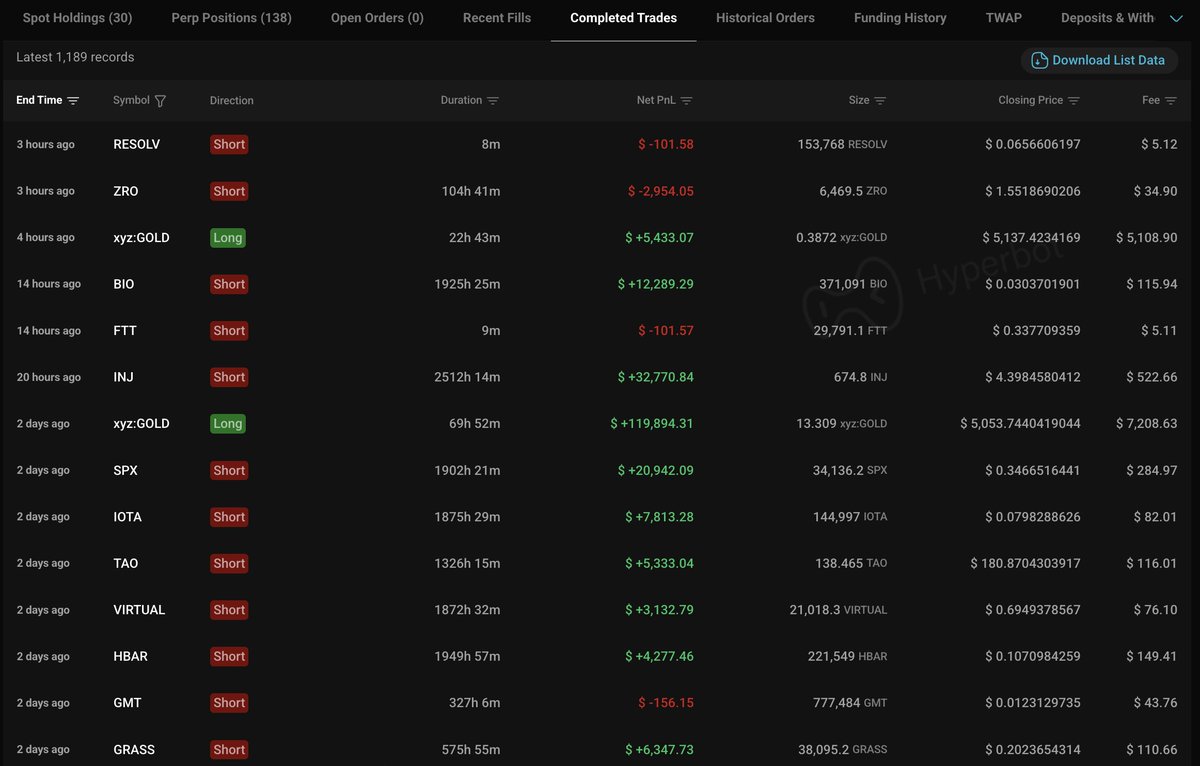Viewport: 1200px width, 766px height.
Task: Sort trades by Duration icon
Action: point(493,101)
